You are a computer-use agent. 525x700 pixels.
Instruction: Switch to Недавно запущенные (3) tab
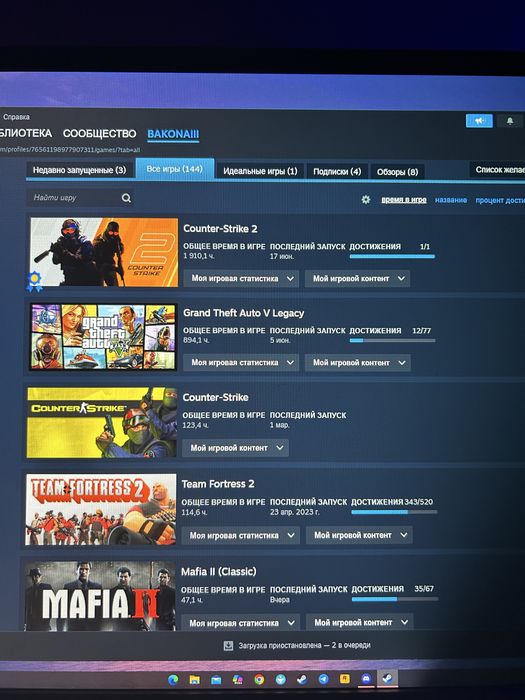[79, 170]
